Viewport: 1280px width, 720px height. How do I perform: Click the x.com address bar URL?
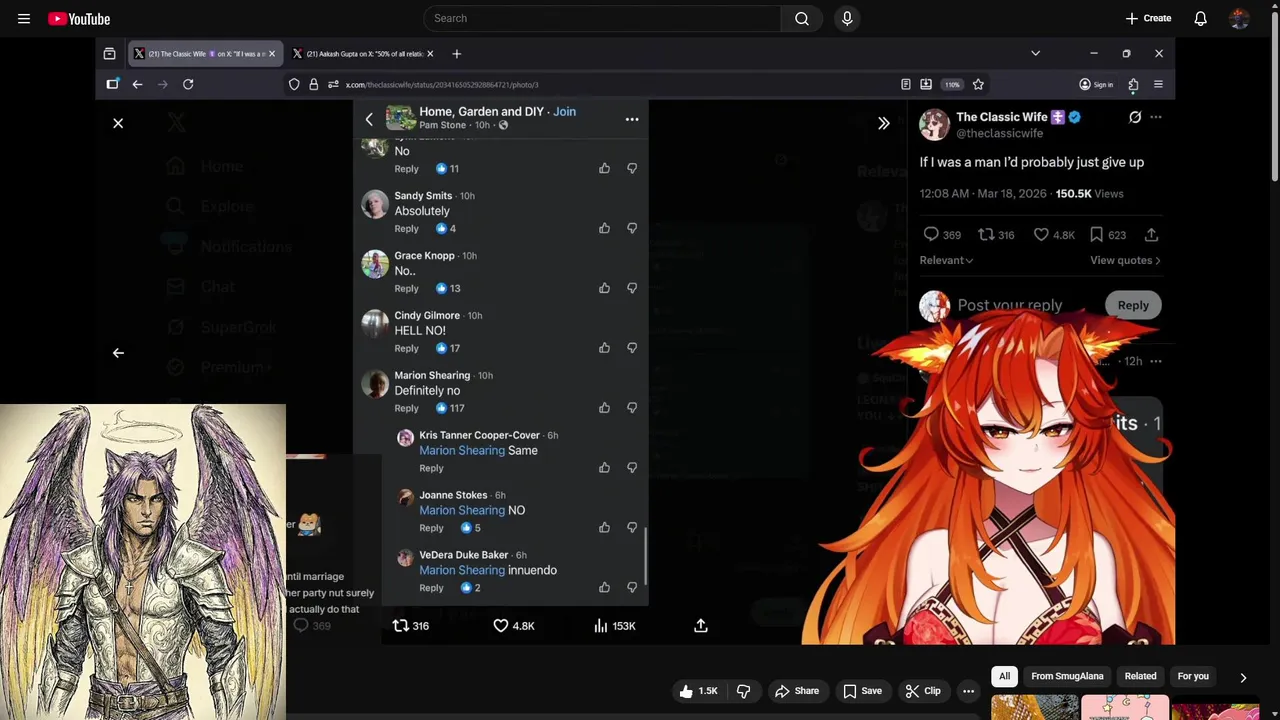point(442,85)
